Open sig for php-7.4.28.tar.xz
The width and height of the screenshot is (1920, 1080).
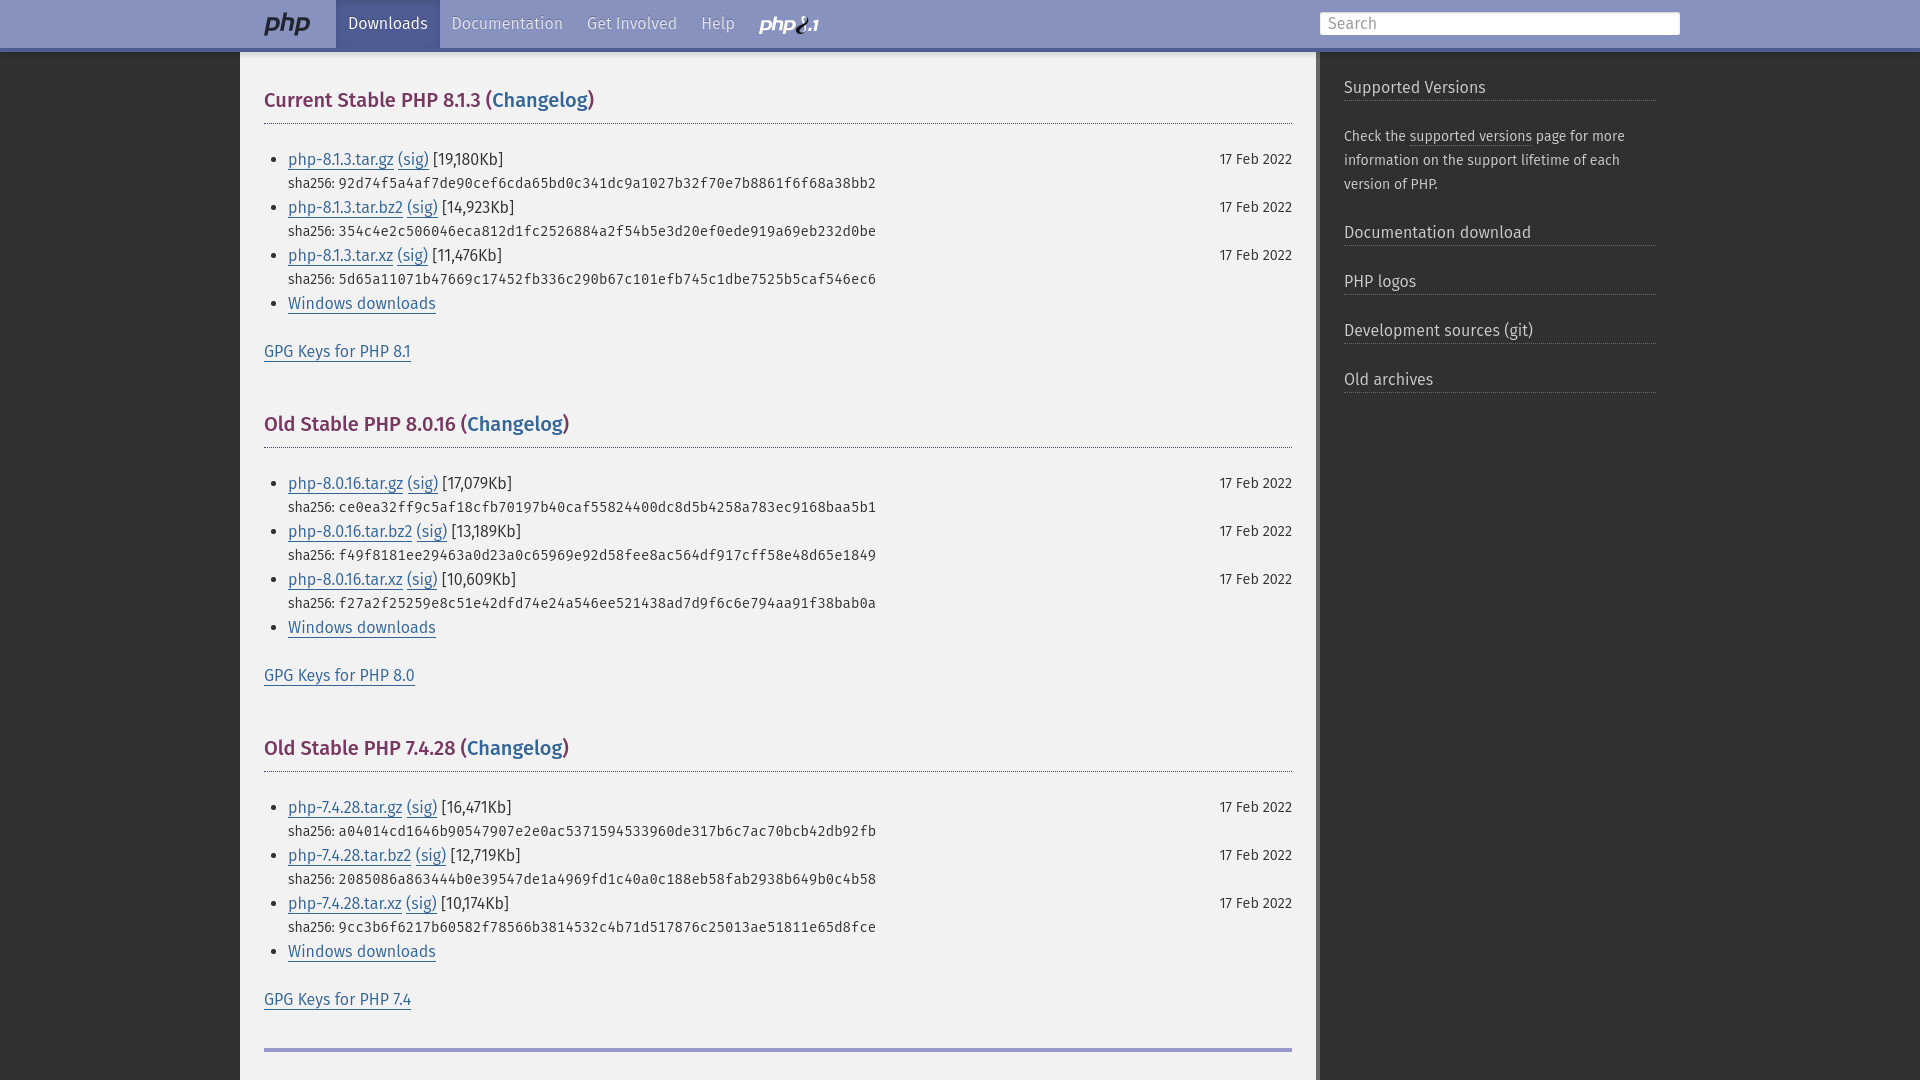(421, 904)
